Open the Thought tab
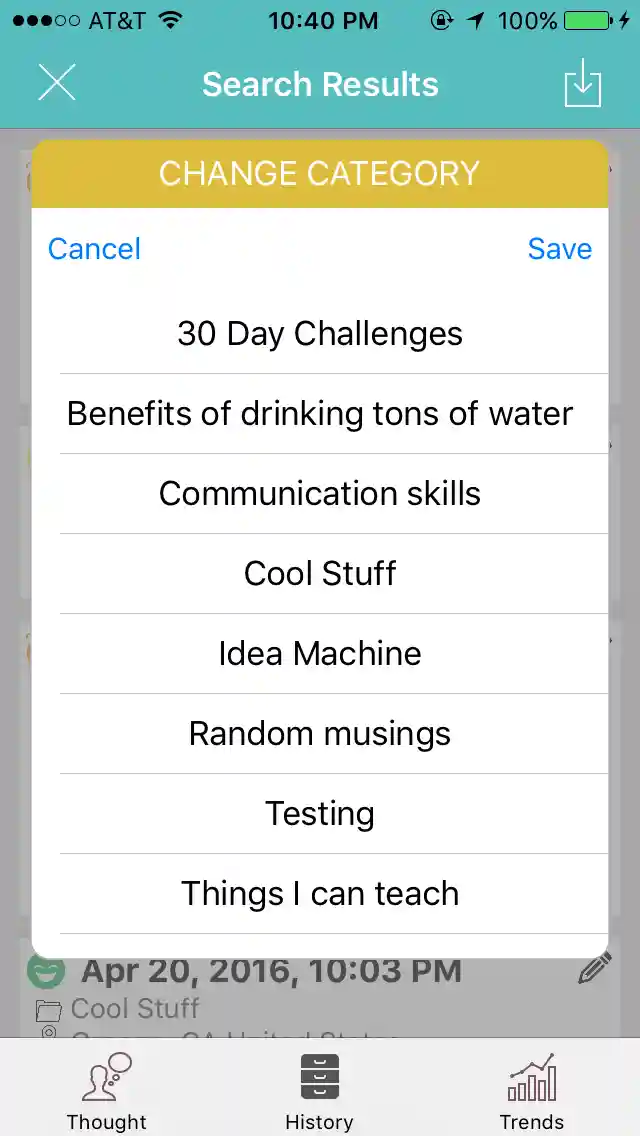640x1136 pixels. (x=107, y=1090)
